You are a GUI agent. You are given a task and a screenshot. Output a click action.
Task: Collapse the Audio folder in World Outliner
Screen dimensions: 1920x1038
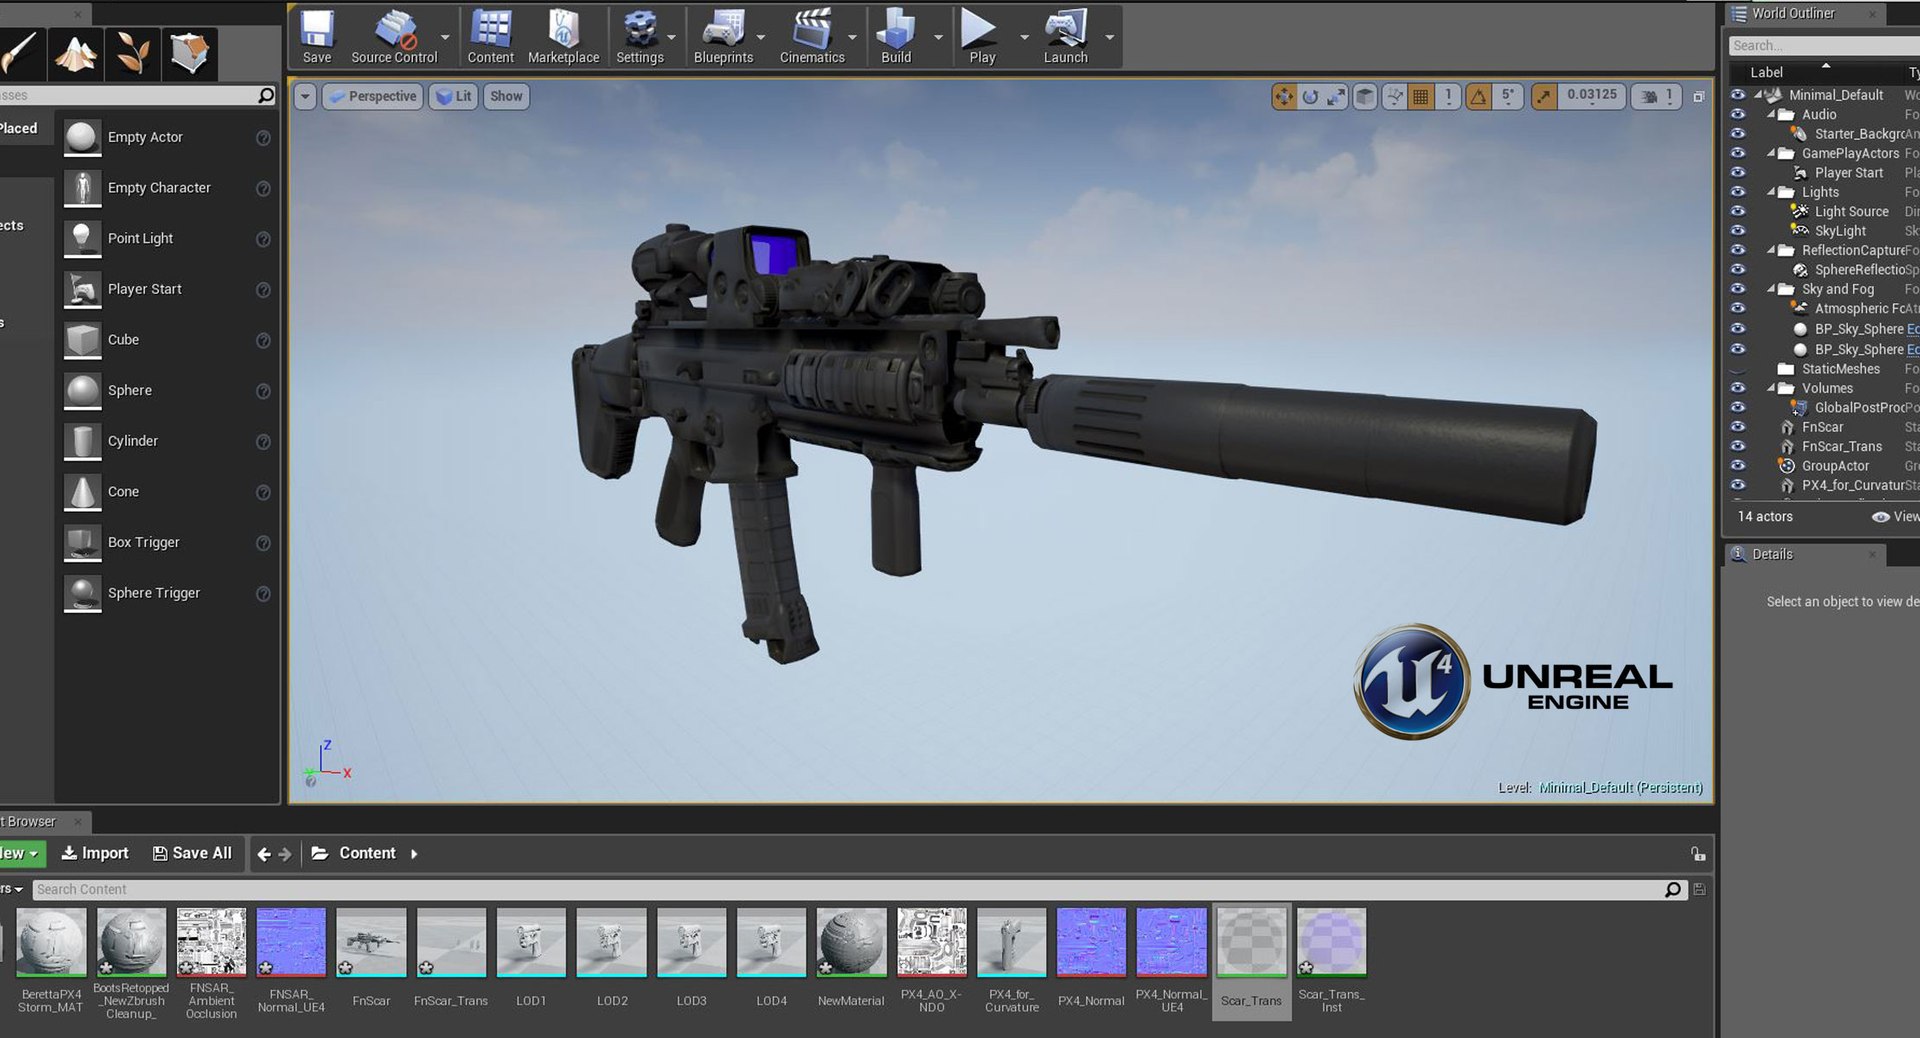point(1772,114)
